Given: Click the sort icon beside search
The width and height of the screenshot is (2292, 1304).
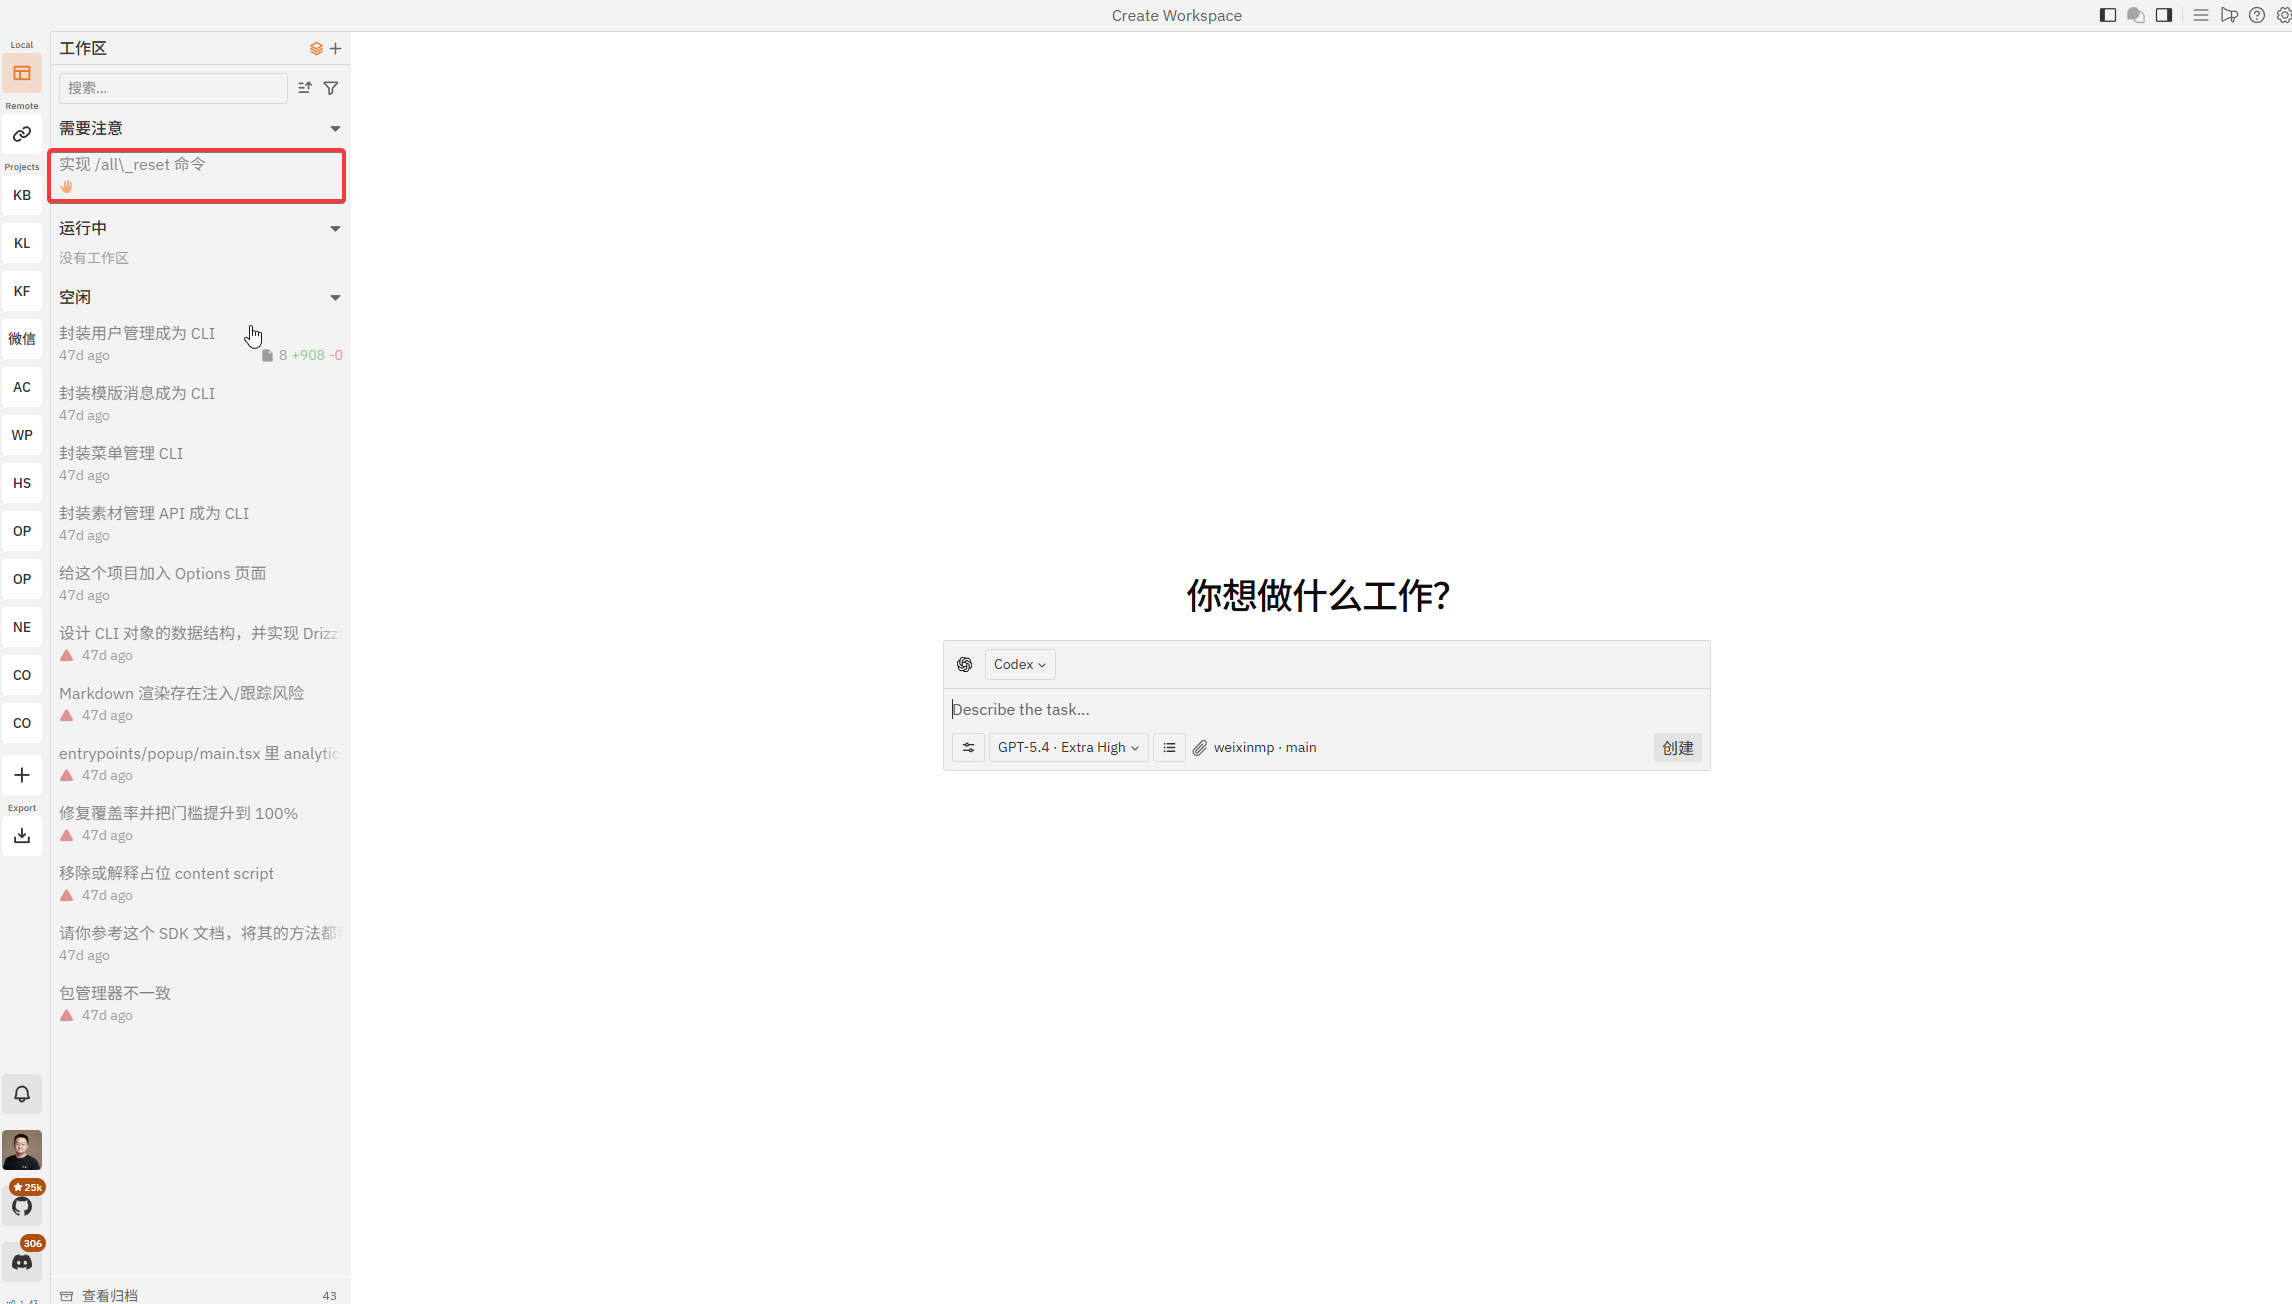Looking at the screenshot, I should pyautogui.click(x=305, y=88).
